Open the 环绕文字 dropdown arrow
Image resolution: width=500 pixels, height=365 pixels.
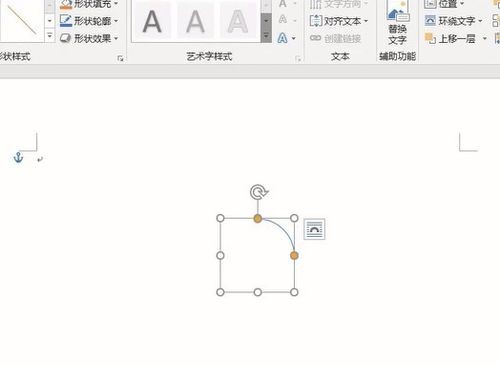pyautogui.click(x=480, y=21)
